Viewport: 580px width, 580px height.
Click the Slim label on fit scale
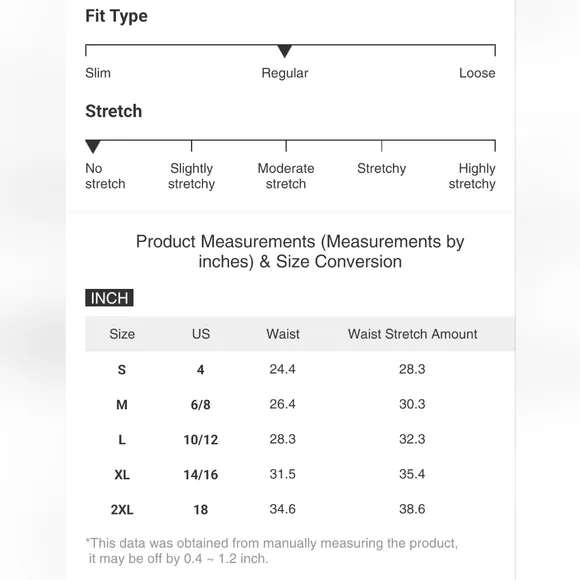pos(98,73)
